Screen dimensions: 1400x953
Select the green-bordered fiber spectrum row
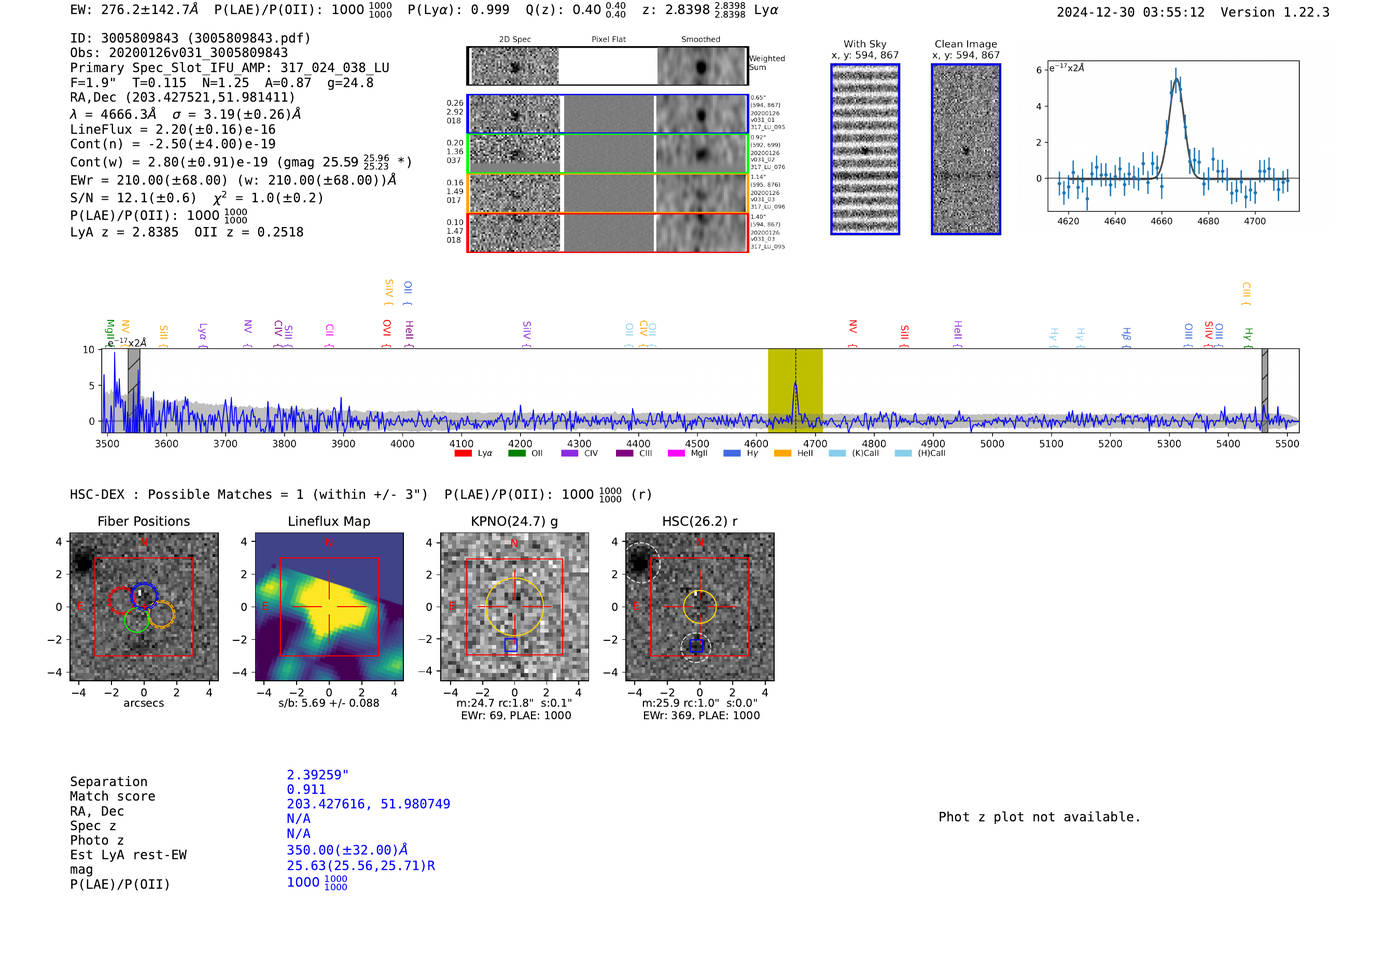point(607,154)
